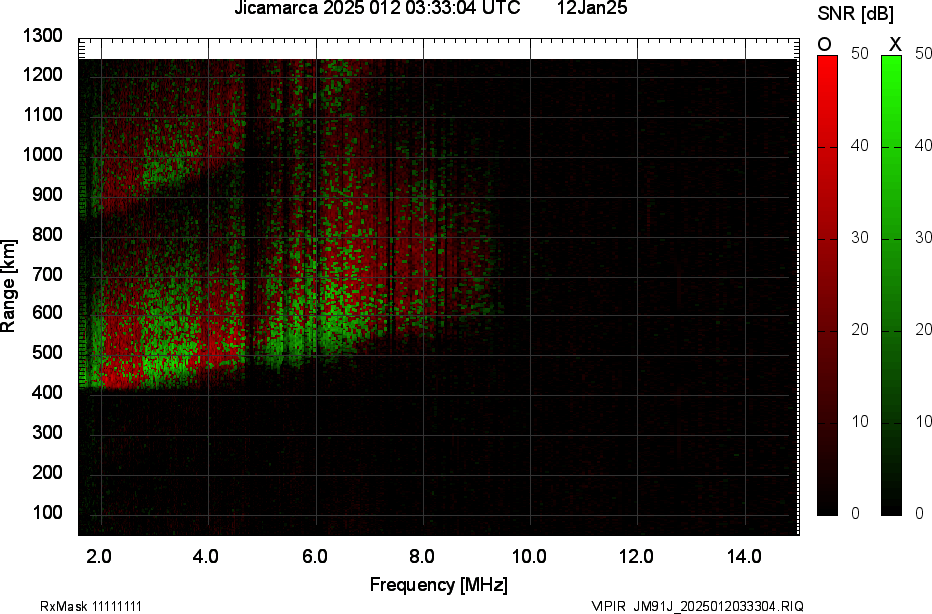Click the "1300" range tick label
This screenshot has width=932, height=614.
coord(43,36)
